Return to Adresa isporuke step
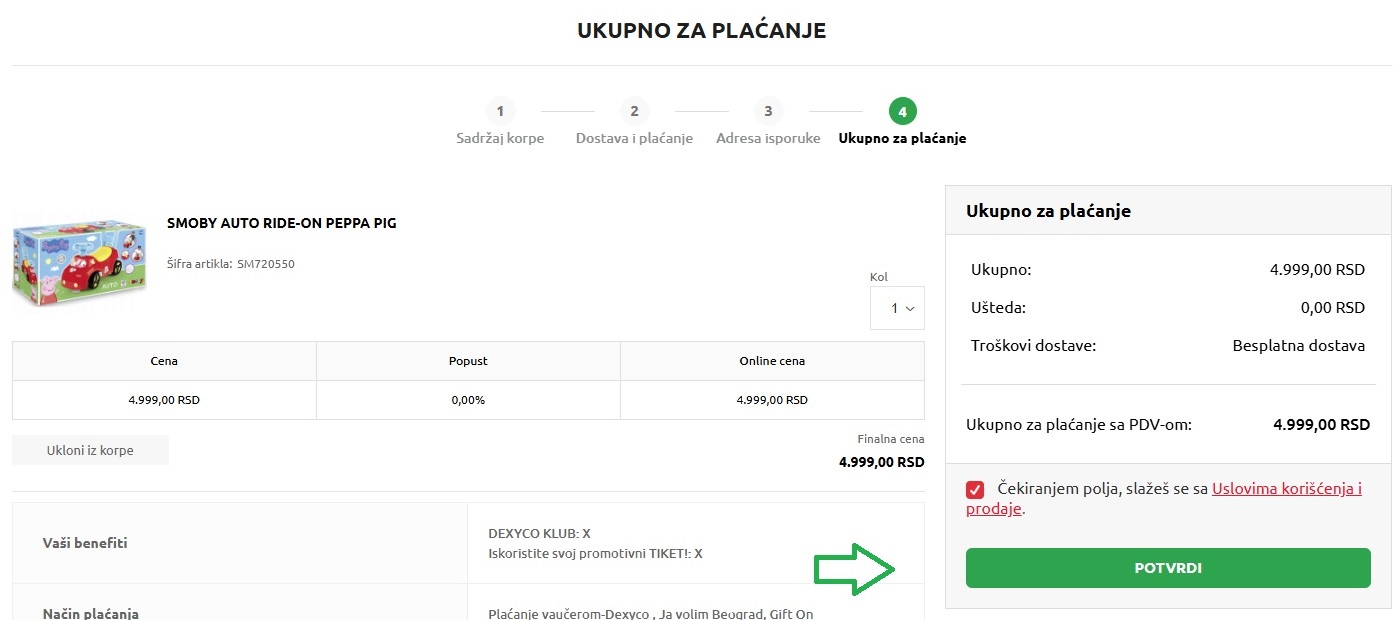The width and height of the screenshot is (1394, 620). pos(768,138)
